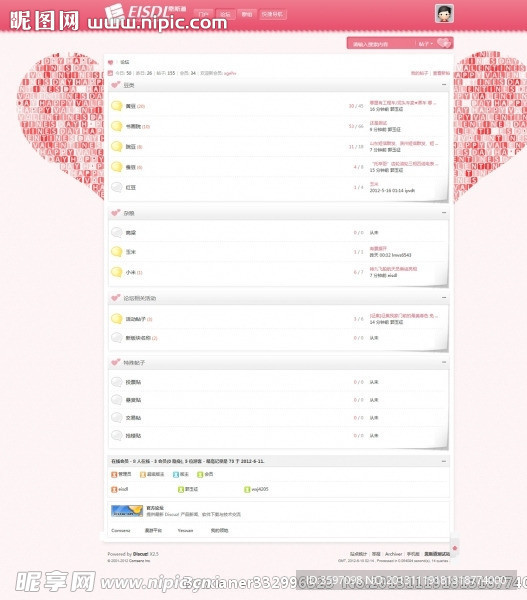This screenshot has height=600, width=527.
Task: Select the 门户 navigation tab
Action: (x=204, y=15)
